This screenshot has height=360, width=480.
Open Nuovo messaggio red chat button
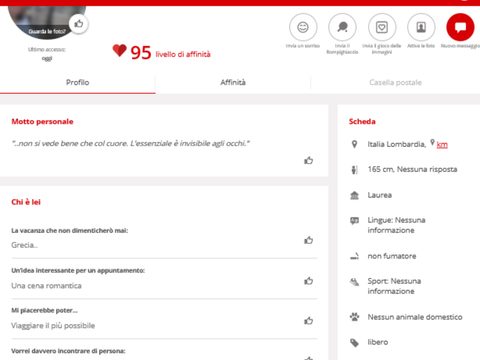pos(460,27)
